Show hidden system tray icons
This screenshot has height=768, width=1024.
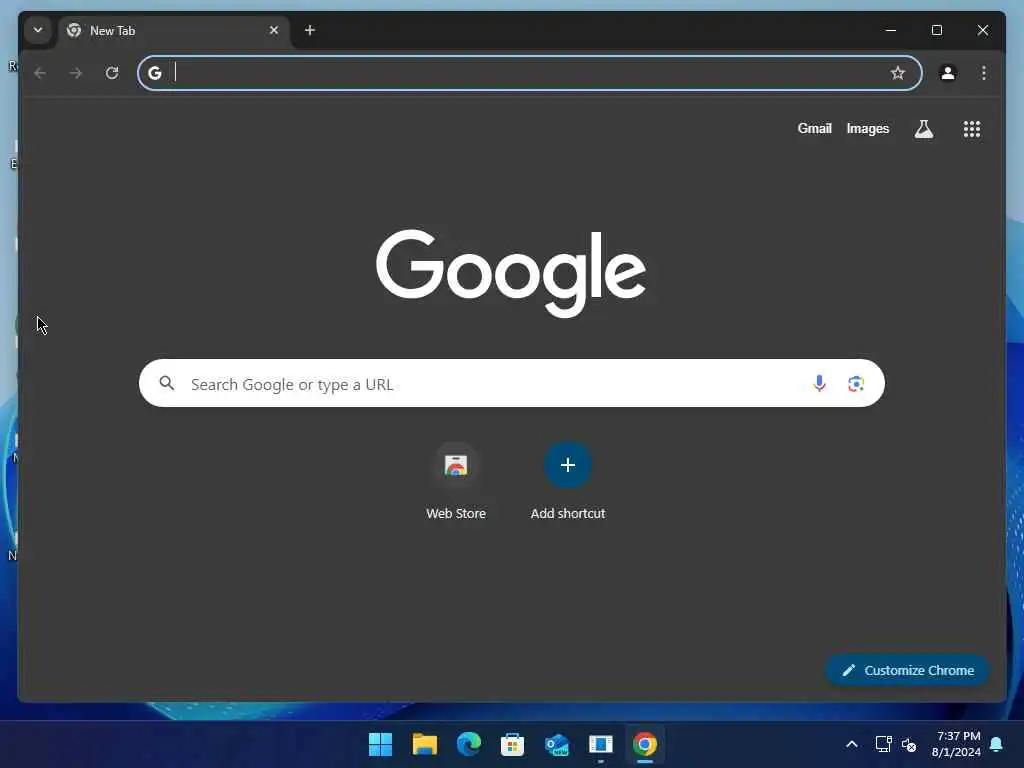852,744
